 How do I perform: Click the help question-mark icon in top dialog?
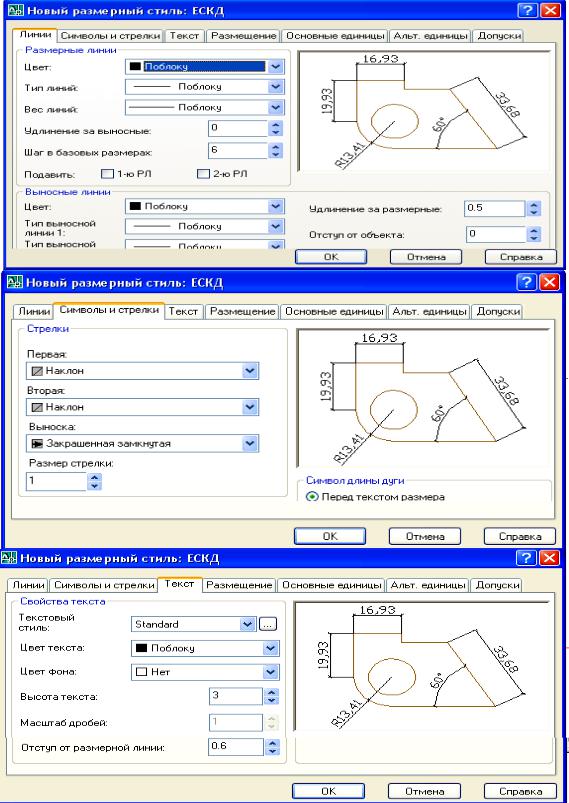(527, 10)
